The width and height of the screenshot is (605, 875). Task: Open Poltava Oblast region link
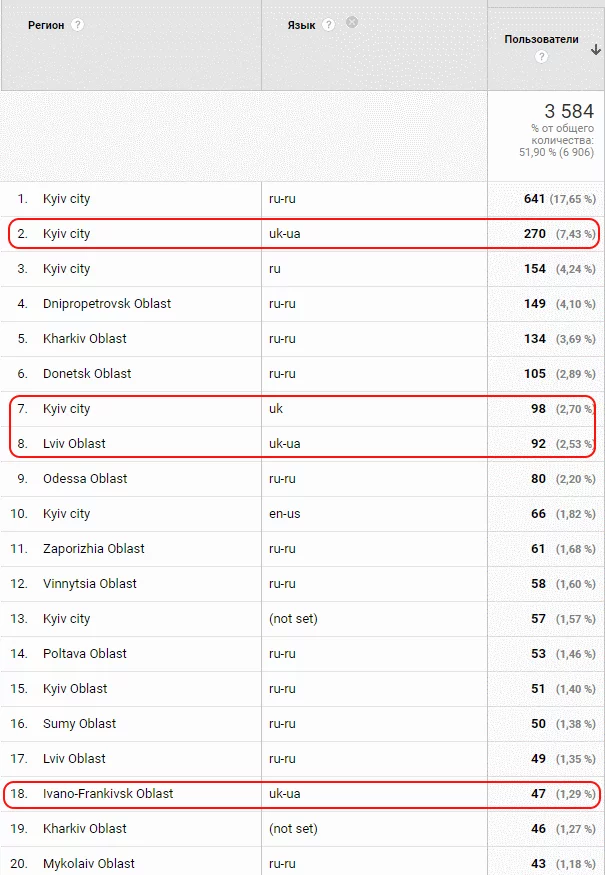84,654
